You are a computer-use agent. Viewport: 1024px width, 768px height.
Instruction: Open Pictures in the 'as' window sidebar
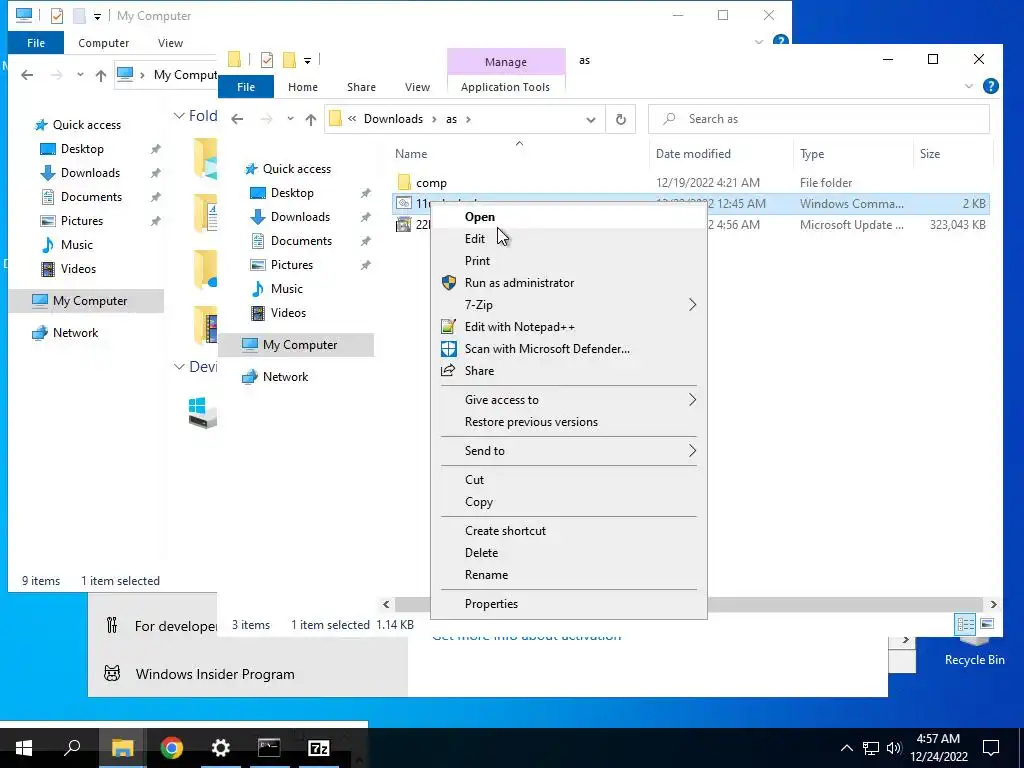click(291, 265)
